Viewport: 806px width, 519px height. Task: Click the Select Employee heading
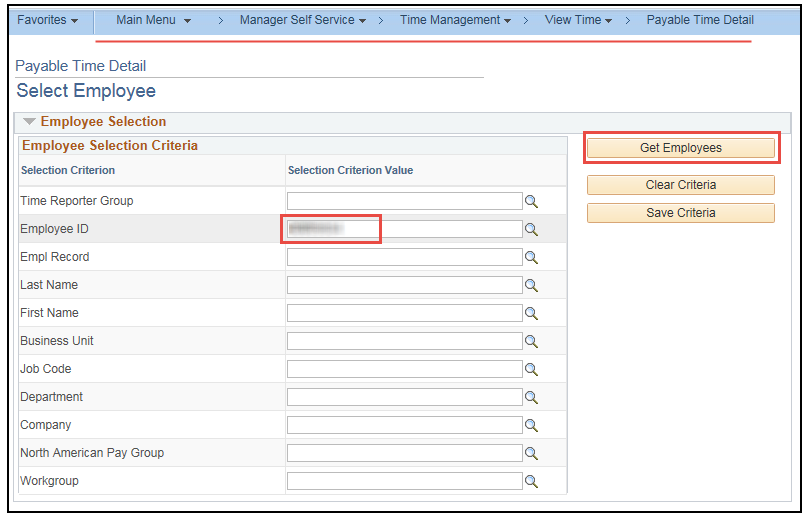86,91
